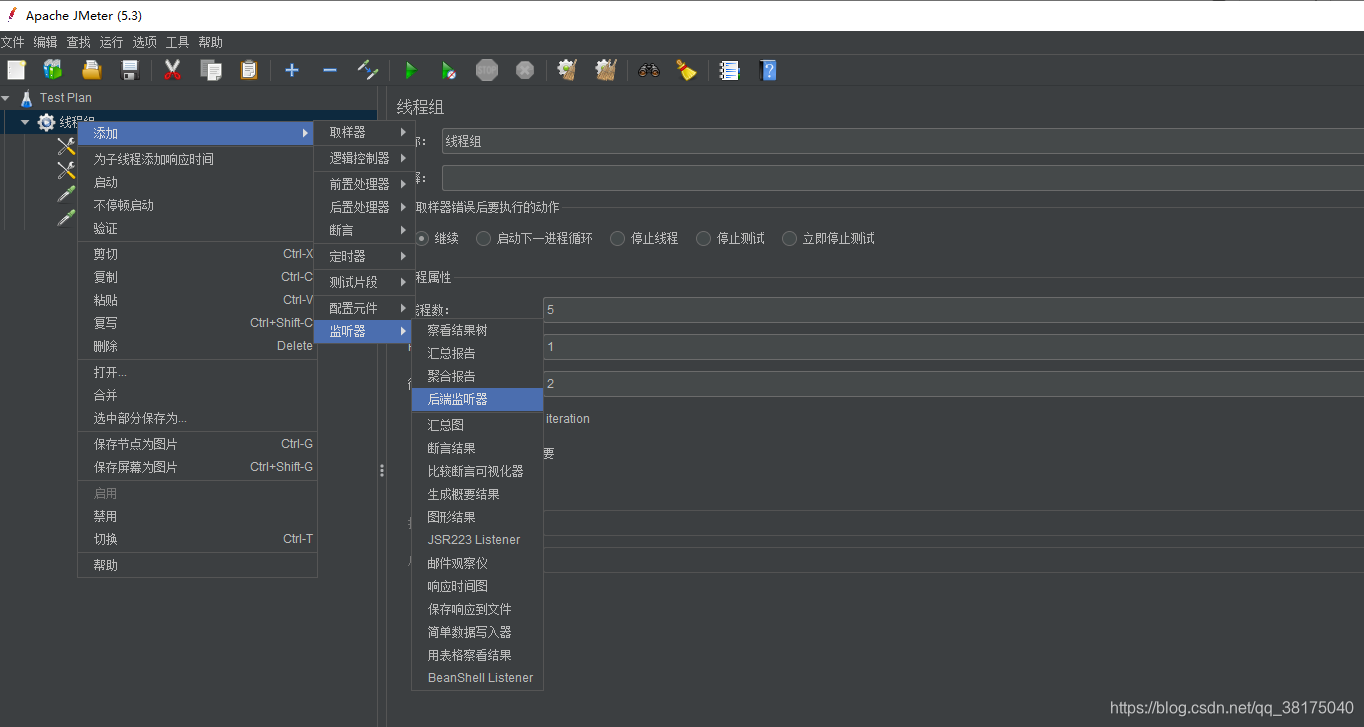Image resolution: width=1364 pixels, height=727 pixels.
Task: Expand the 逻辑控制器 submenu
Action: coord(365,158)
